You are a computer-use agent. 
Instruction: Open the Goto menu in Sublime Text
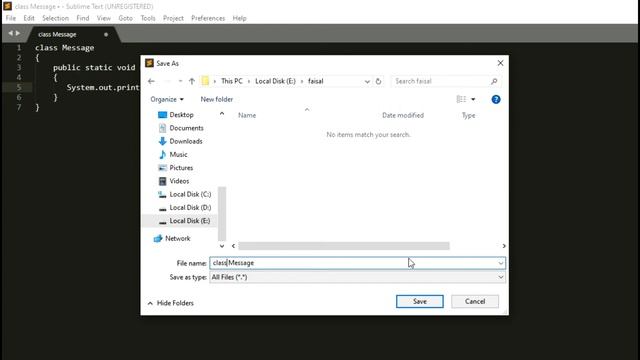point(125,18)
